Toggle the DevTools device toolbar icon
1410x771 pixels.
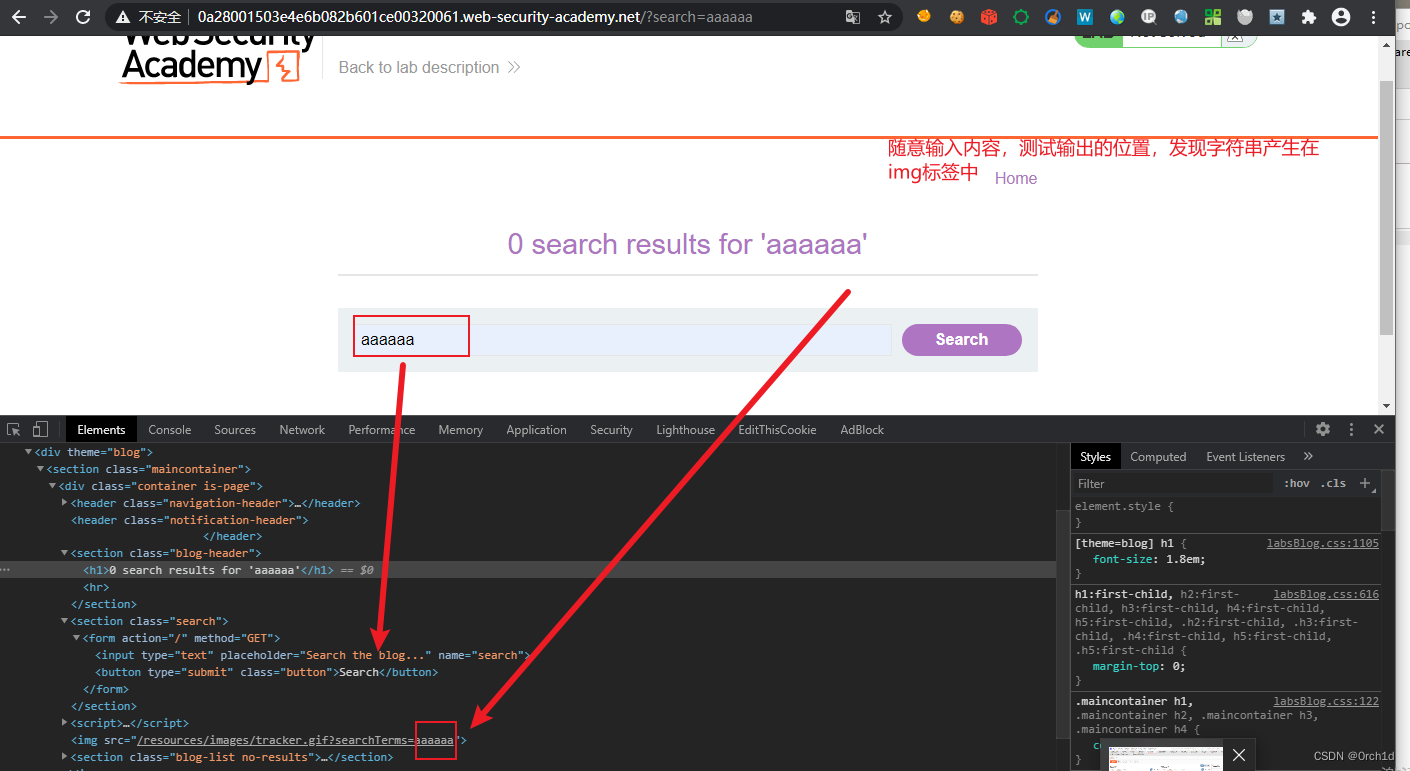pos(40,429)
